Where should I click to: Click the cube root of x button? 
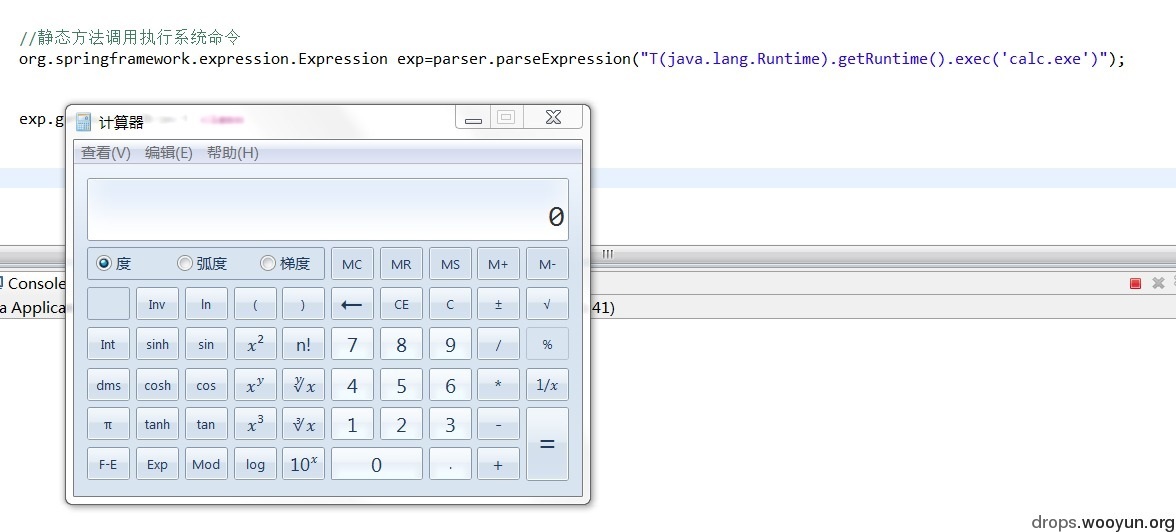[303, 424]
